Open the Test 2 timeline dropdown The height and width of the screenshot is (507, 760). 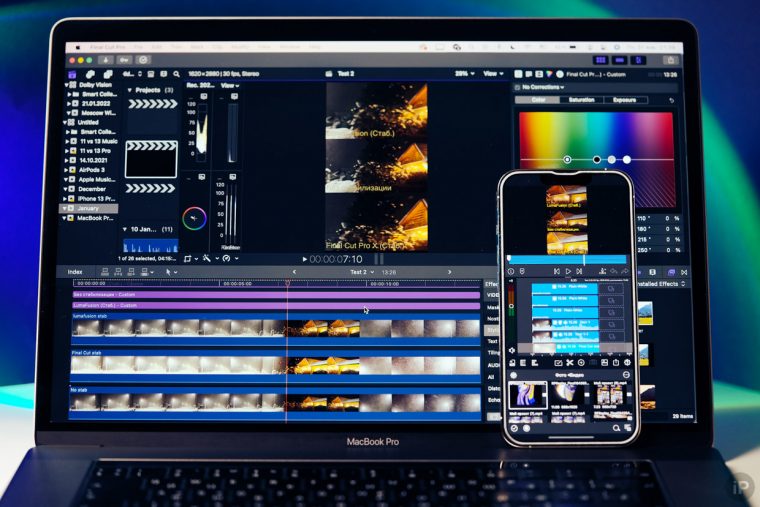362,272
